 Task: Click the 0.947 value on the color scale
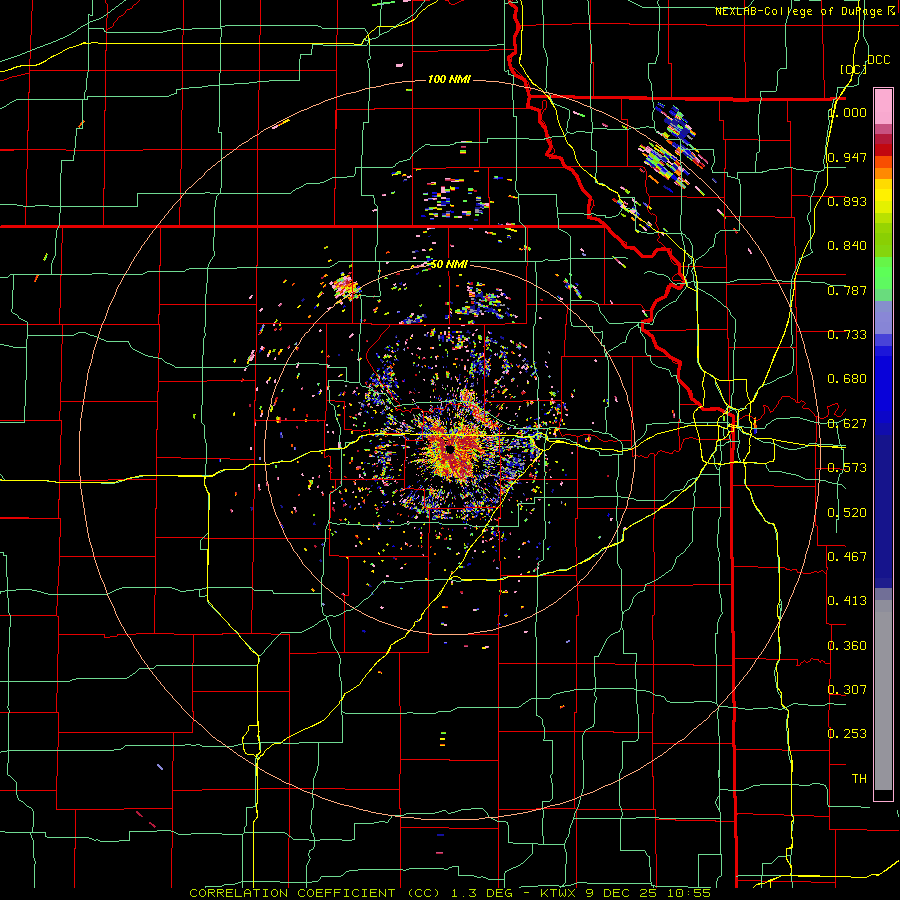click(x=847, y=157)
